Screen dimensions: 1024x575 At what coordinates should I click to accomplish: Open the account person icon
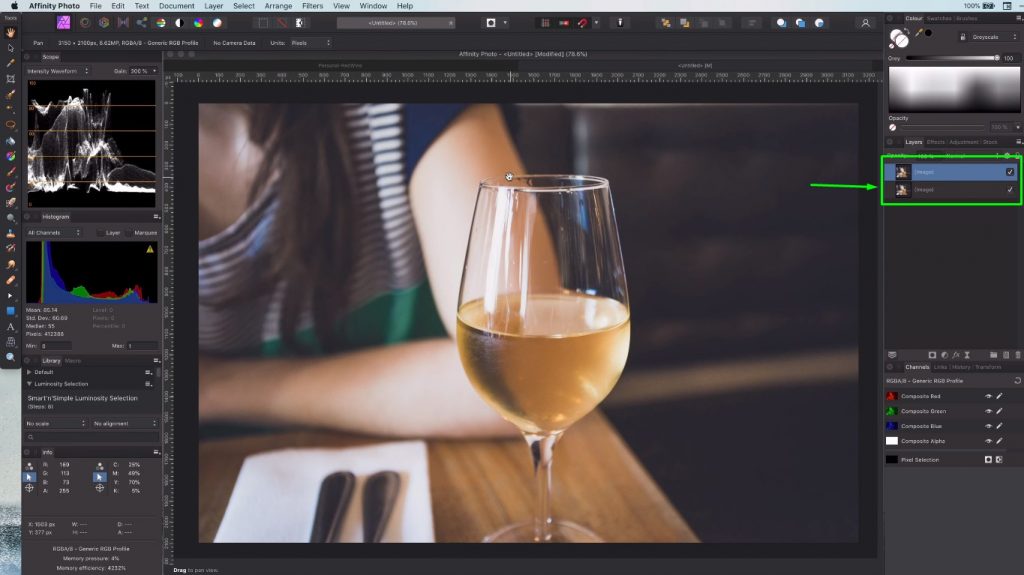pyautogui.click(x=865, y=23)
